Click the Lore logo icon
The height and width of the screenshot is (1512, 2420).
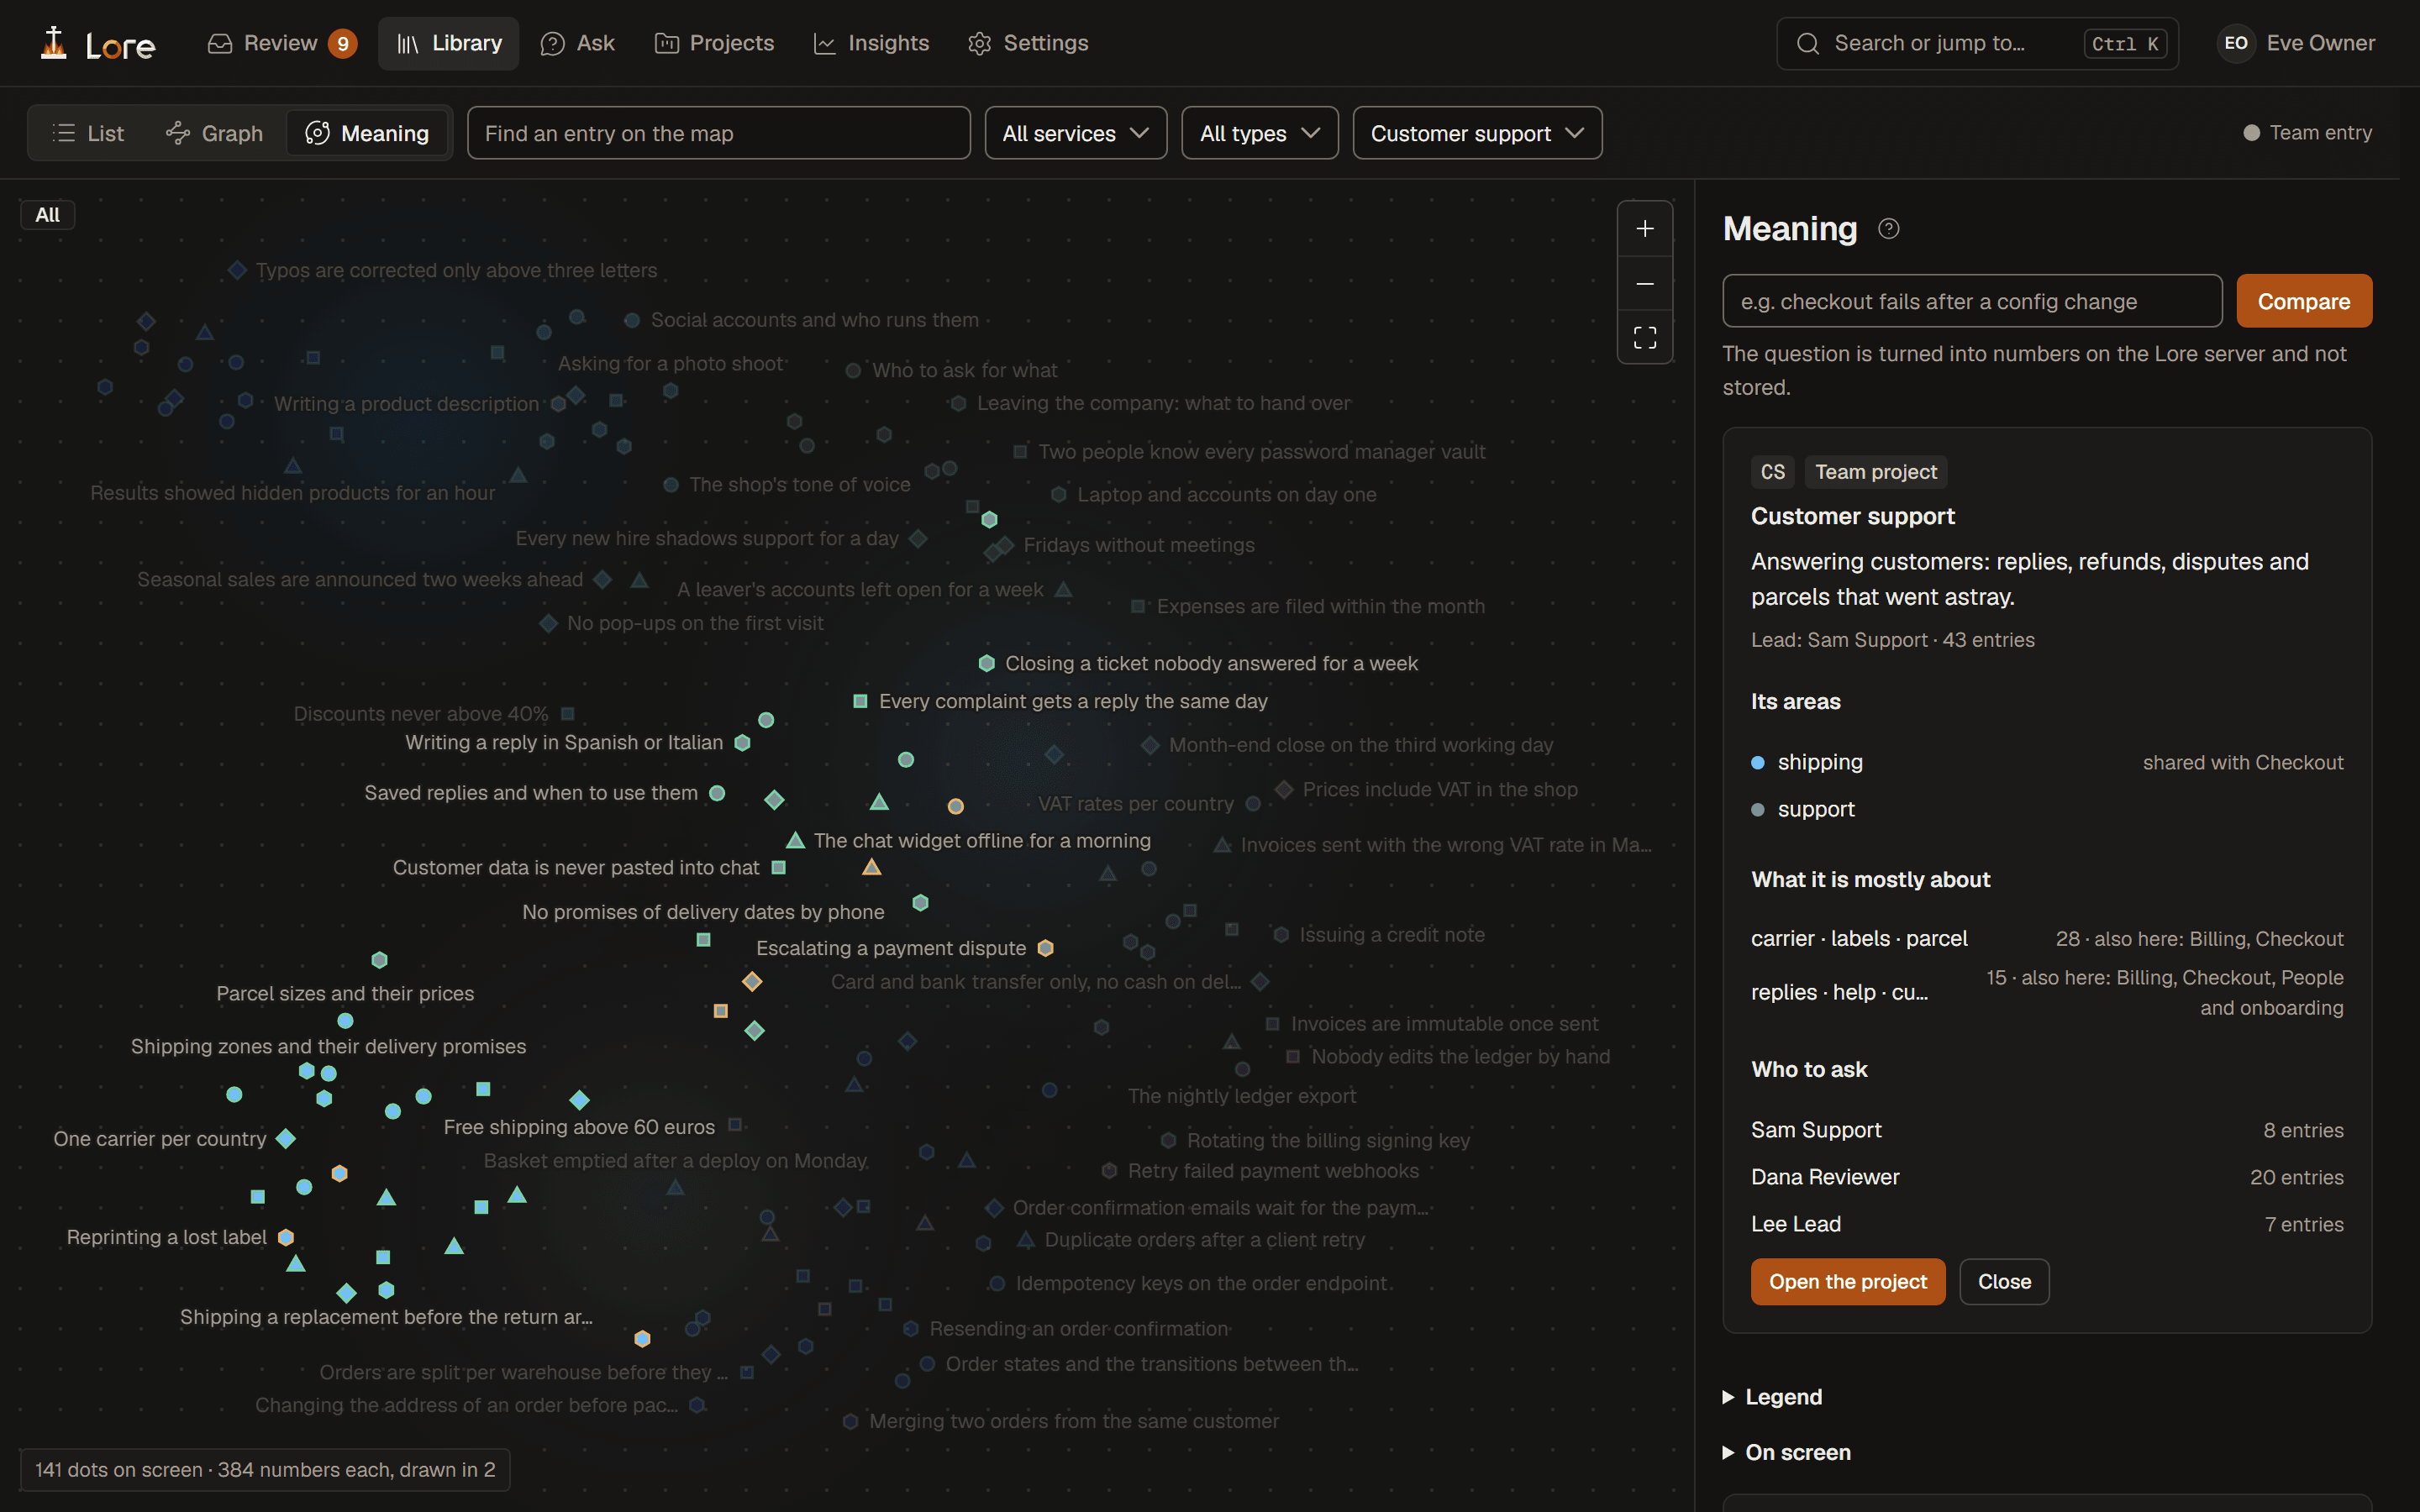click(53, 43)
